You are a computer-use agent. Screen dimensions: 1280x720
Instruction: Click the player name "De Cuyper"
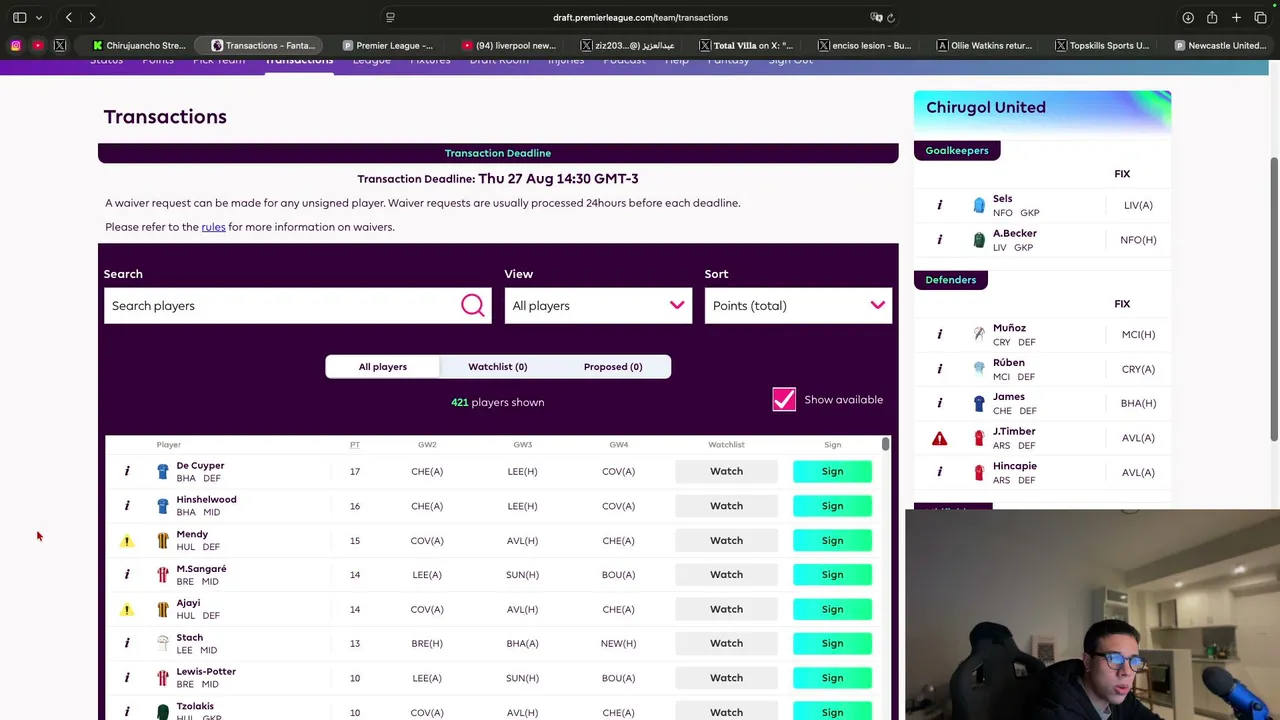(x=200, y=465)
